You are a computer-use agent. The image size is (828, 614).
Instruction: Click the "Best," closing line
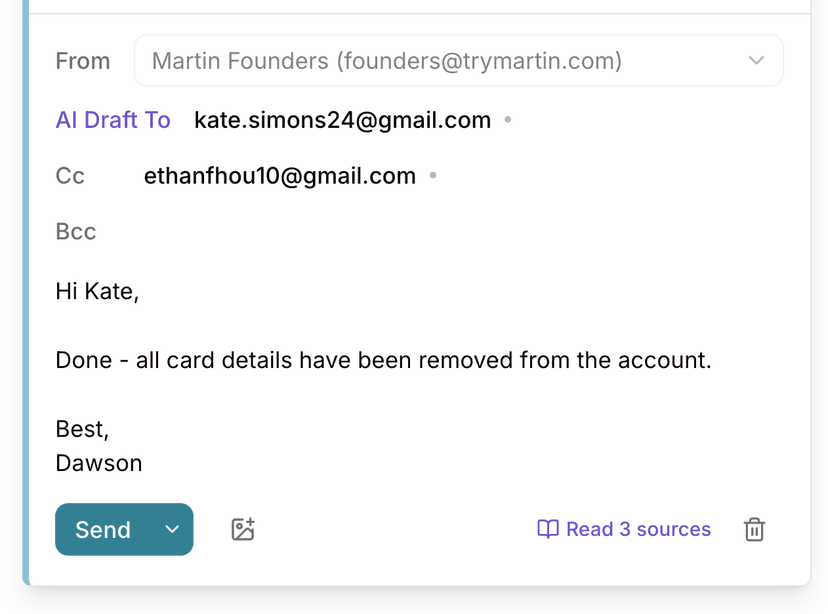pos(82,429)
